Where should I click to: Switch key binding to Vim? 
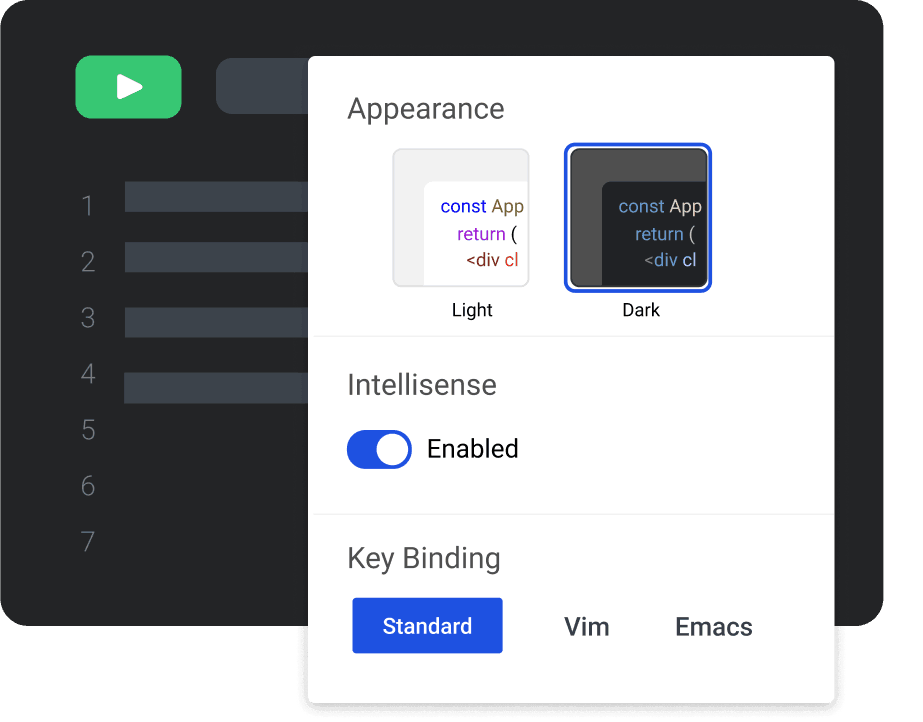click(586, 627)
